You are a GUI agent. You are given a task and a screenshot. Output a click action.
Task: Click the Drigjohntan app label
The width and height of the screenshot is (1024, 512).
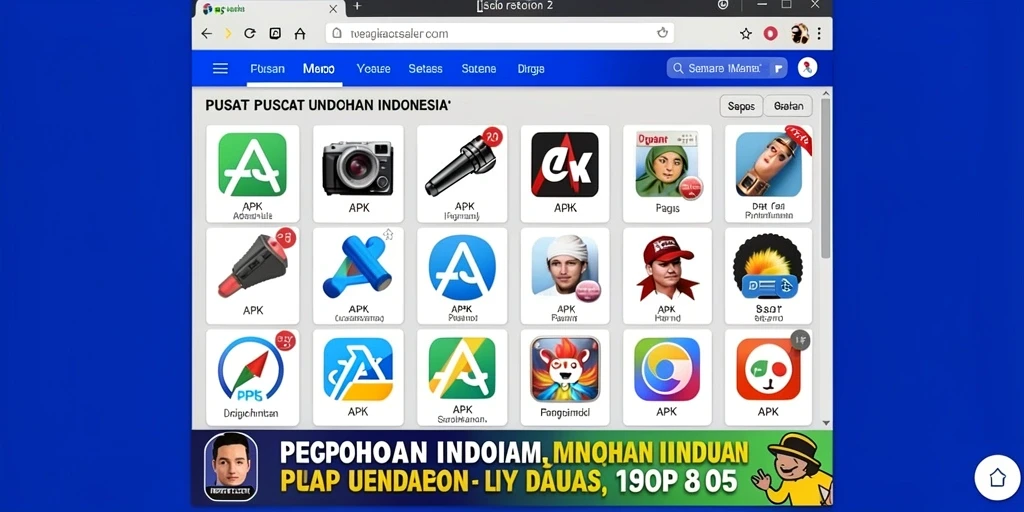click(251, 413)
